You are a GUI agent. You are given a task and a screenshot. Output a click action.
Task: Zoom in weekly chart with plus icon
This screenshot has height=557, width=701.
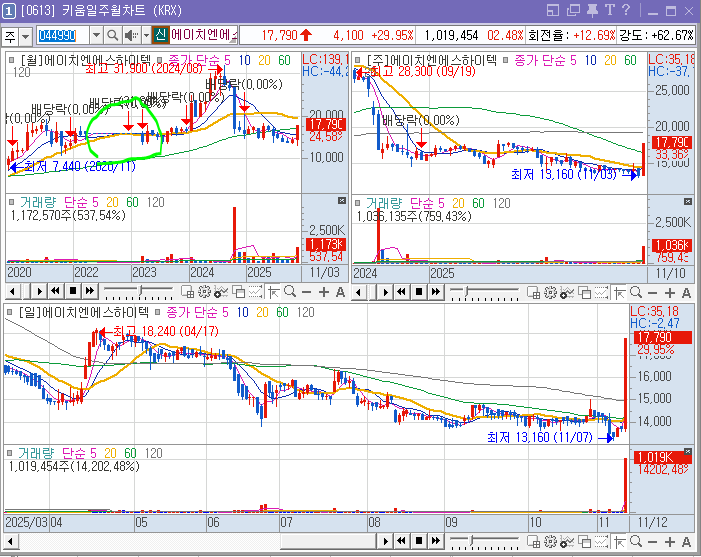669,293
